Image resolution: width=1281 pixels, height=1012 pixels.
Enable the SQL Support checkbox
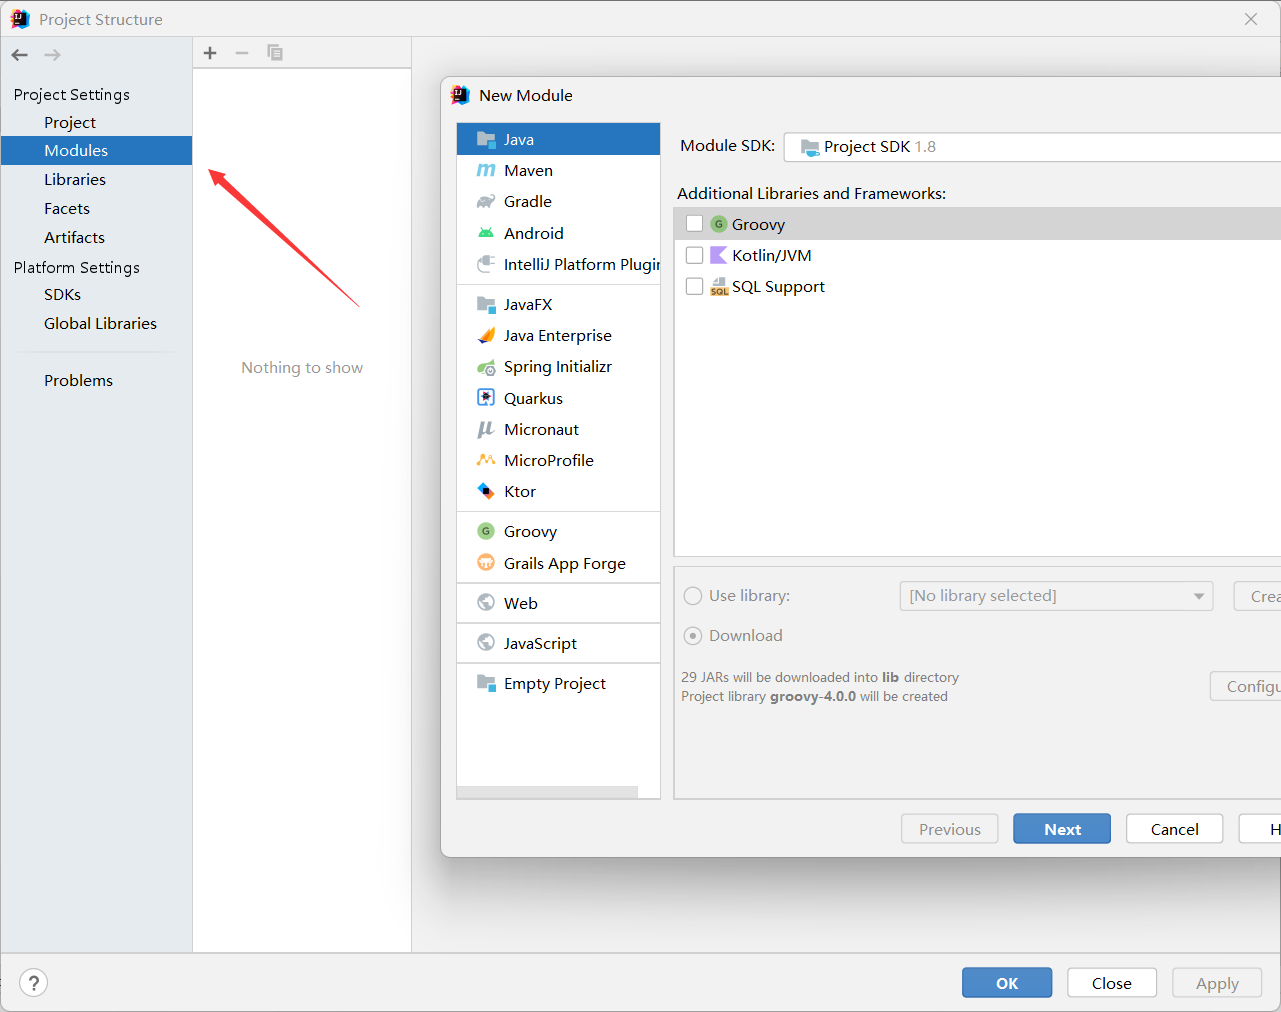pyautogui.click(x=694, y=286)
